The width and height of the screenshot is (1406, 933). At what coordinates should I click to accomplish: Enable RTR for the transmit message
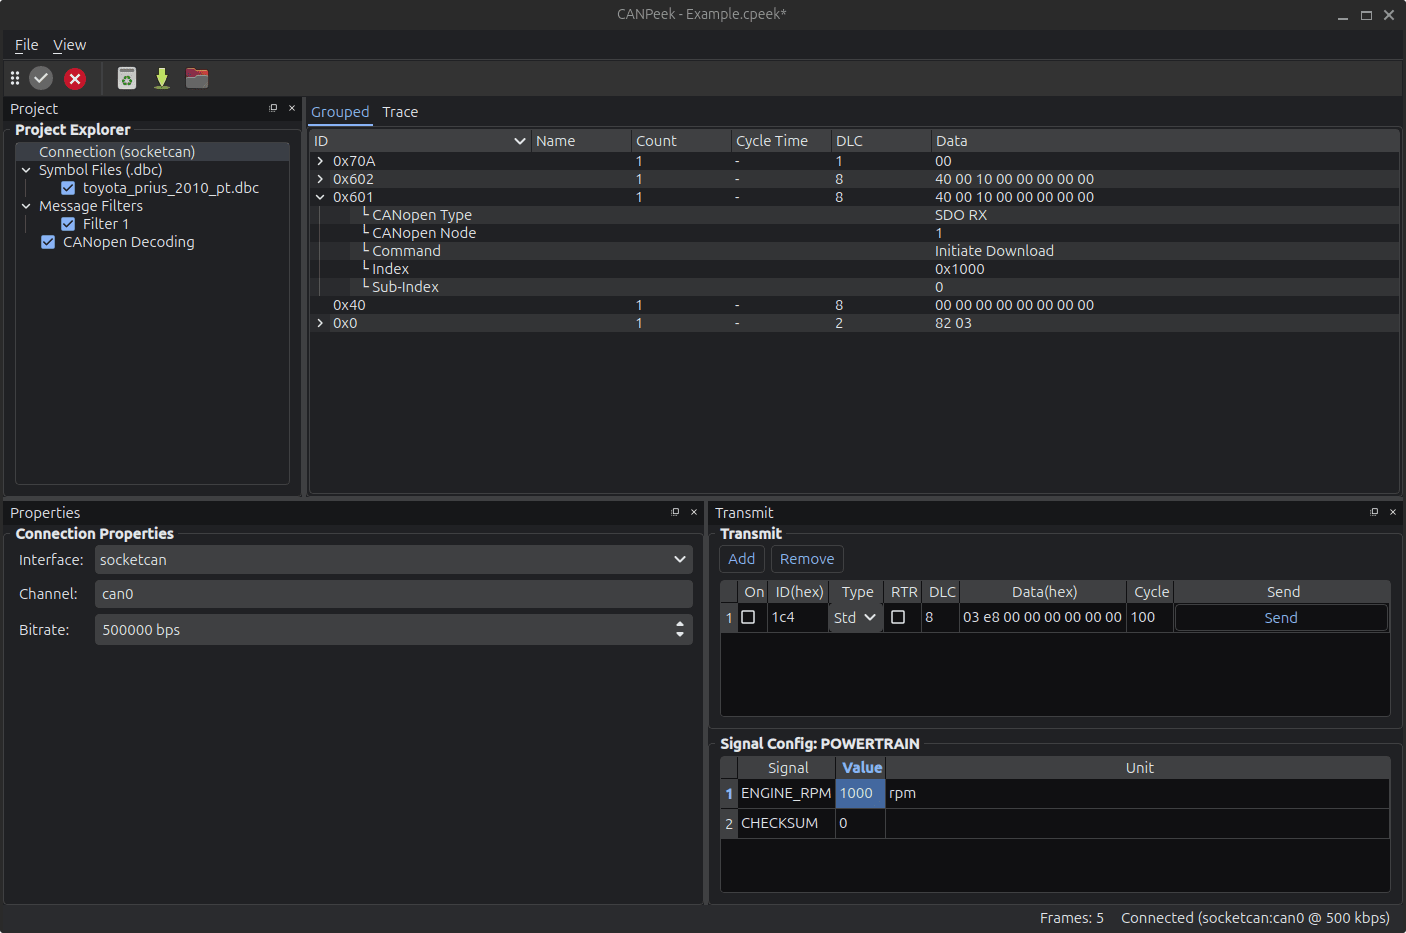pyautogui.click(x=900, y=617)
